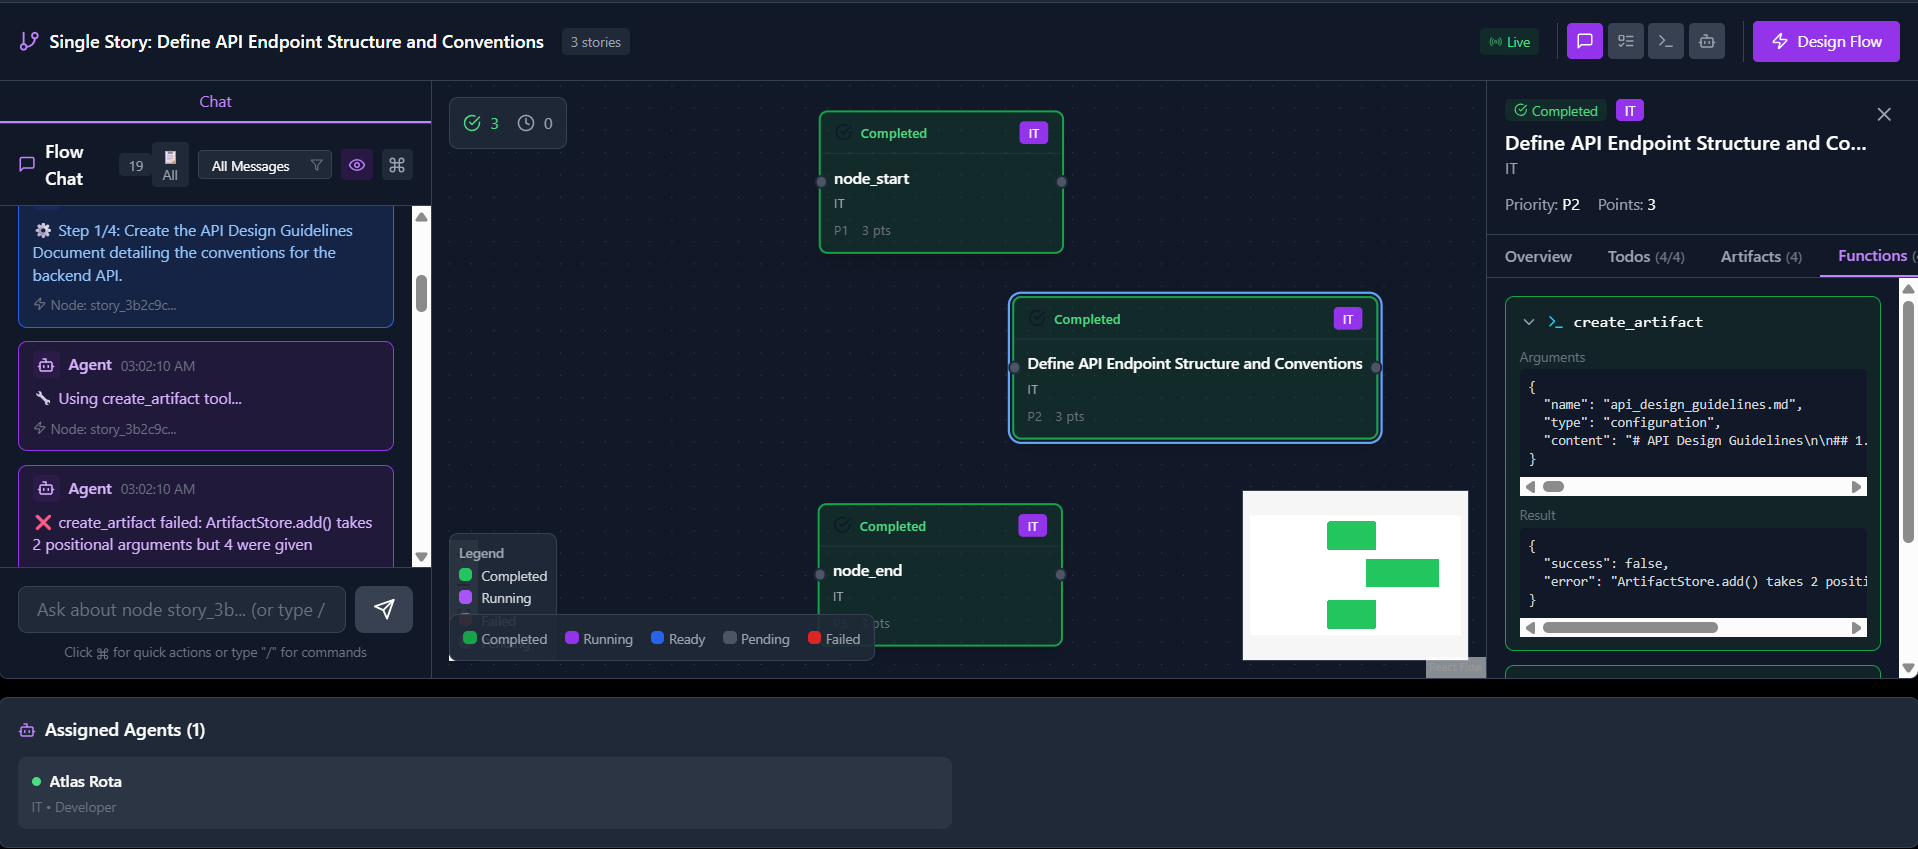Open the chat panel icon in header
Viewport: 1918px width, 849px height.
pyautogui.click(x=1584, y=41)
